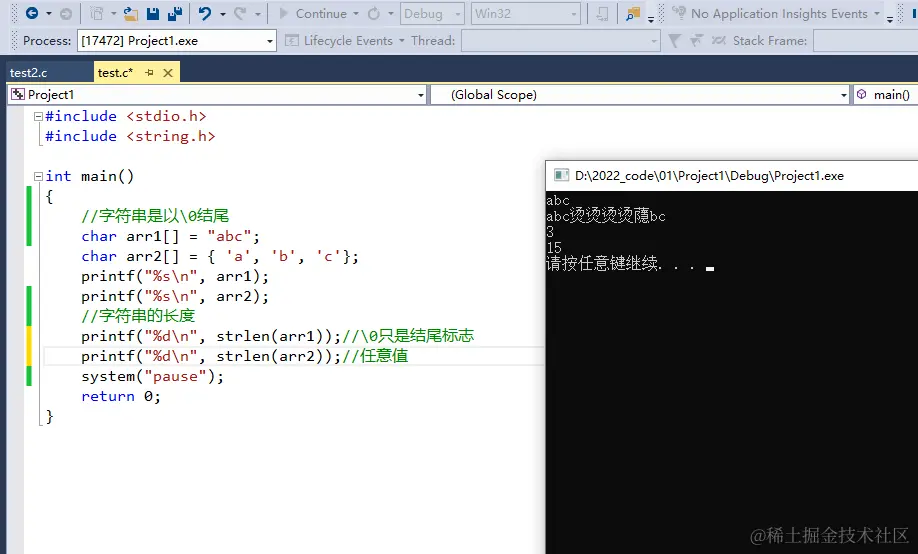Click the Redo icon
This screenshot has width=918, height=554.
(239, 13)
